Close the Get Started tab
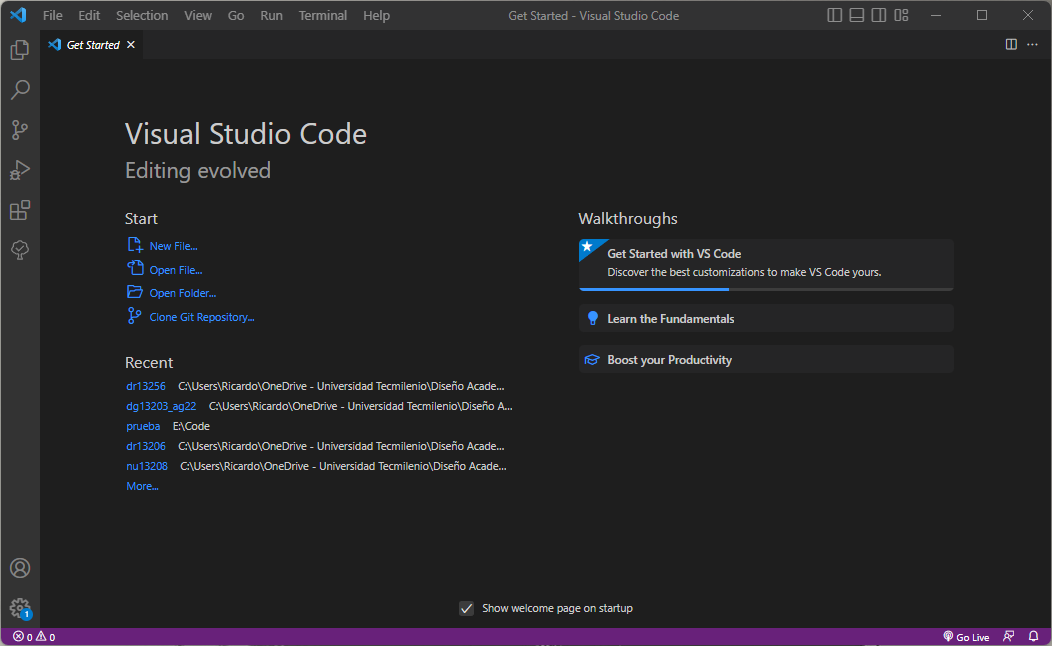The image size is (1052, 646). [x=131, y=44]
